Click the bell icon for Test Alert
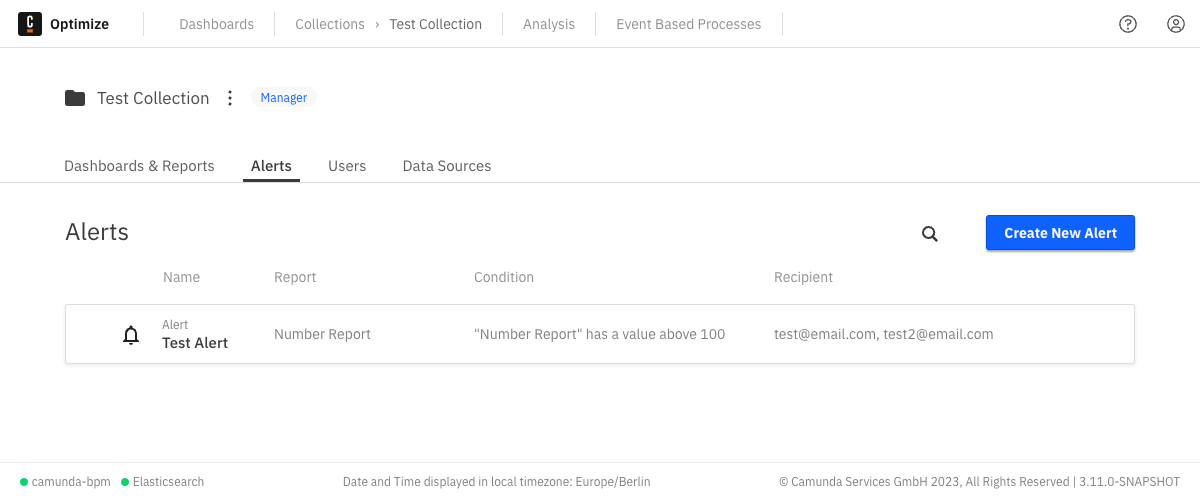The width and height of the screenshot is (1200, 500). pos(131,335)
